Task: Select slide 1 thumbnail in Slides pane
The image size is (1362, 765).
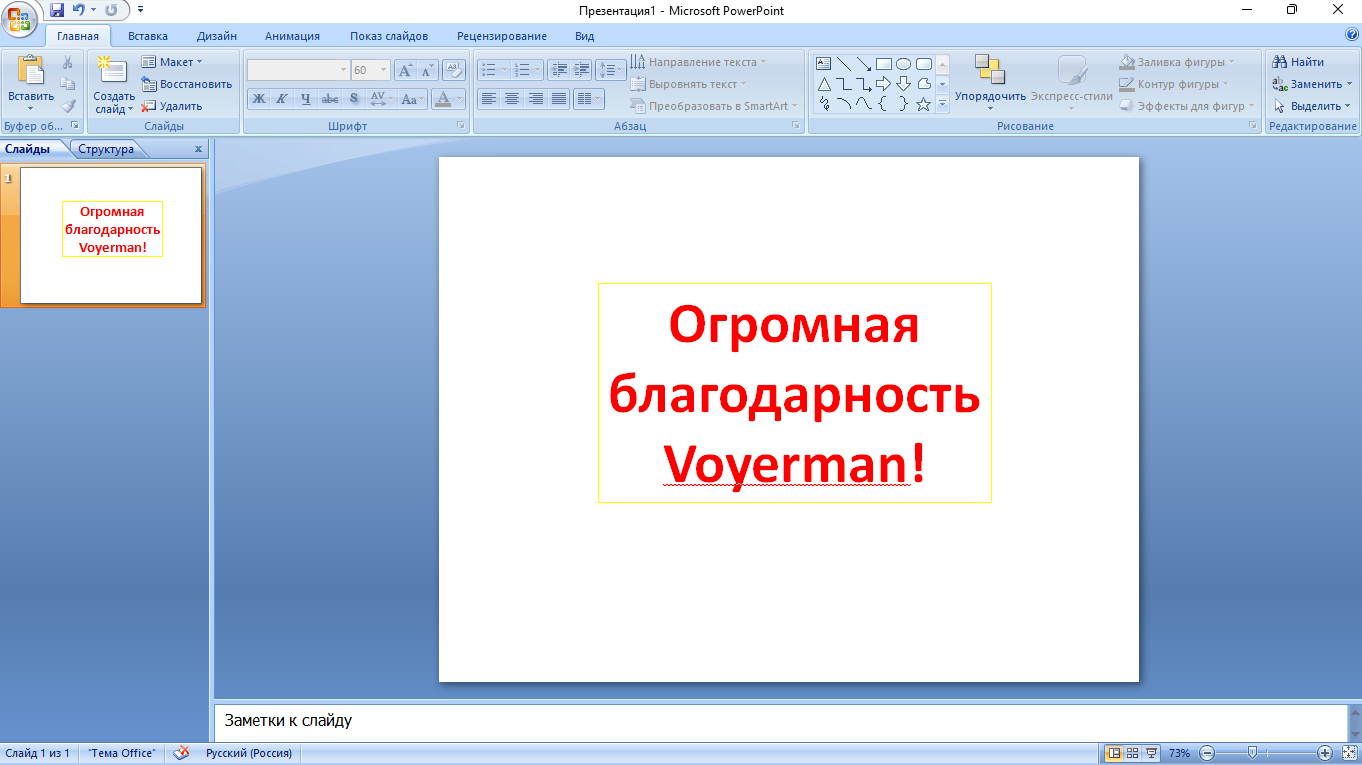Action: coord(111,235)
